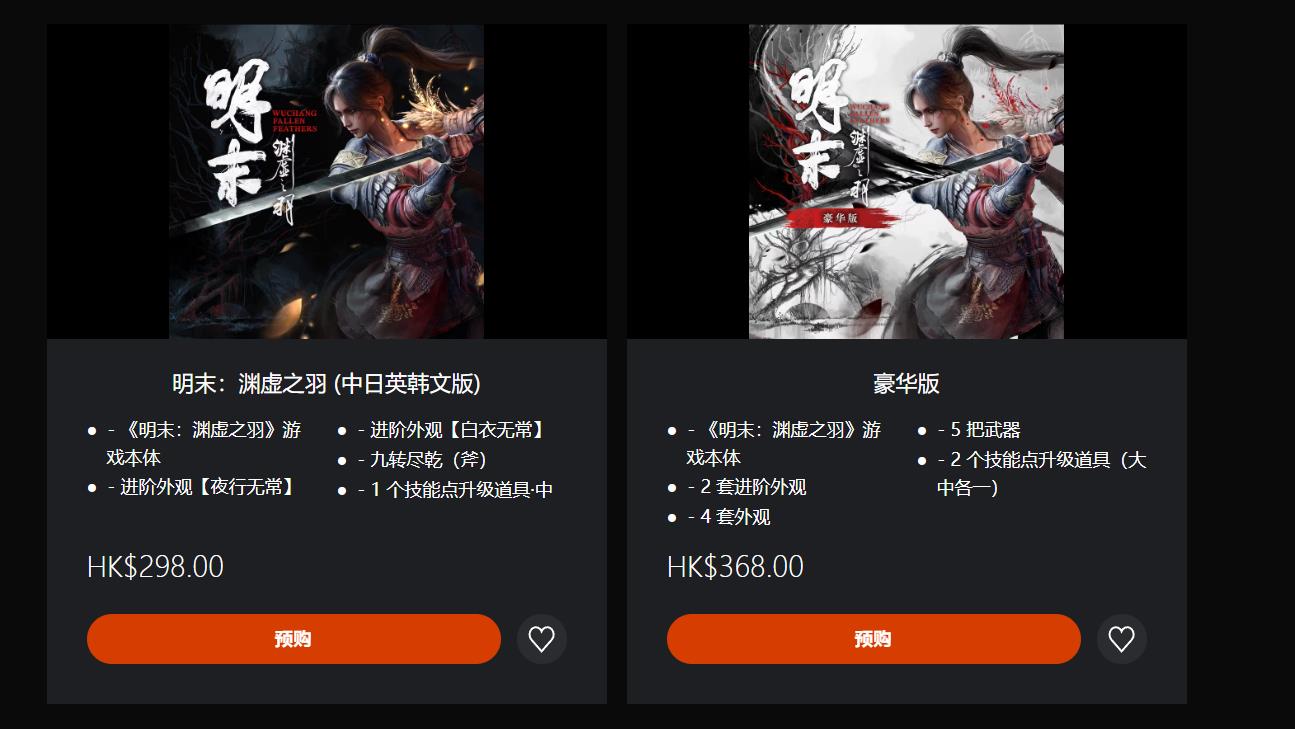Click the heart icon on 豪华版 card
Viewport: 1295px width, 729px height.
click(1121, 639)
